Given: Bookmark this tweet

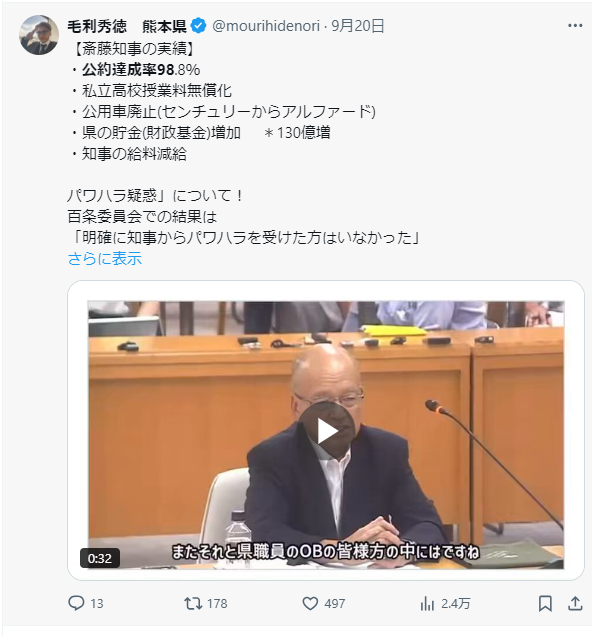Looking at the screenshot, I should [x=545, y=604].
